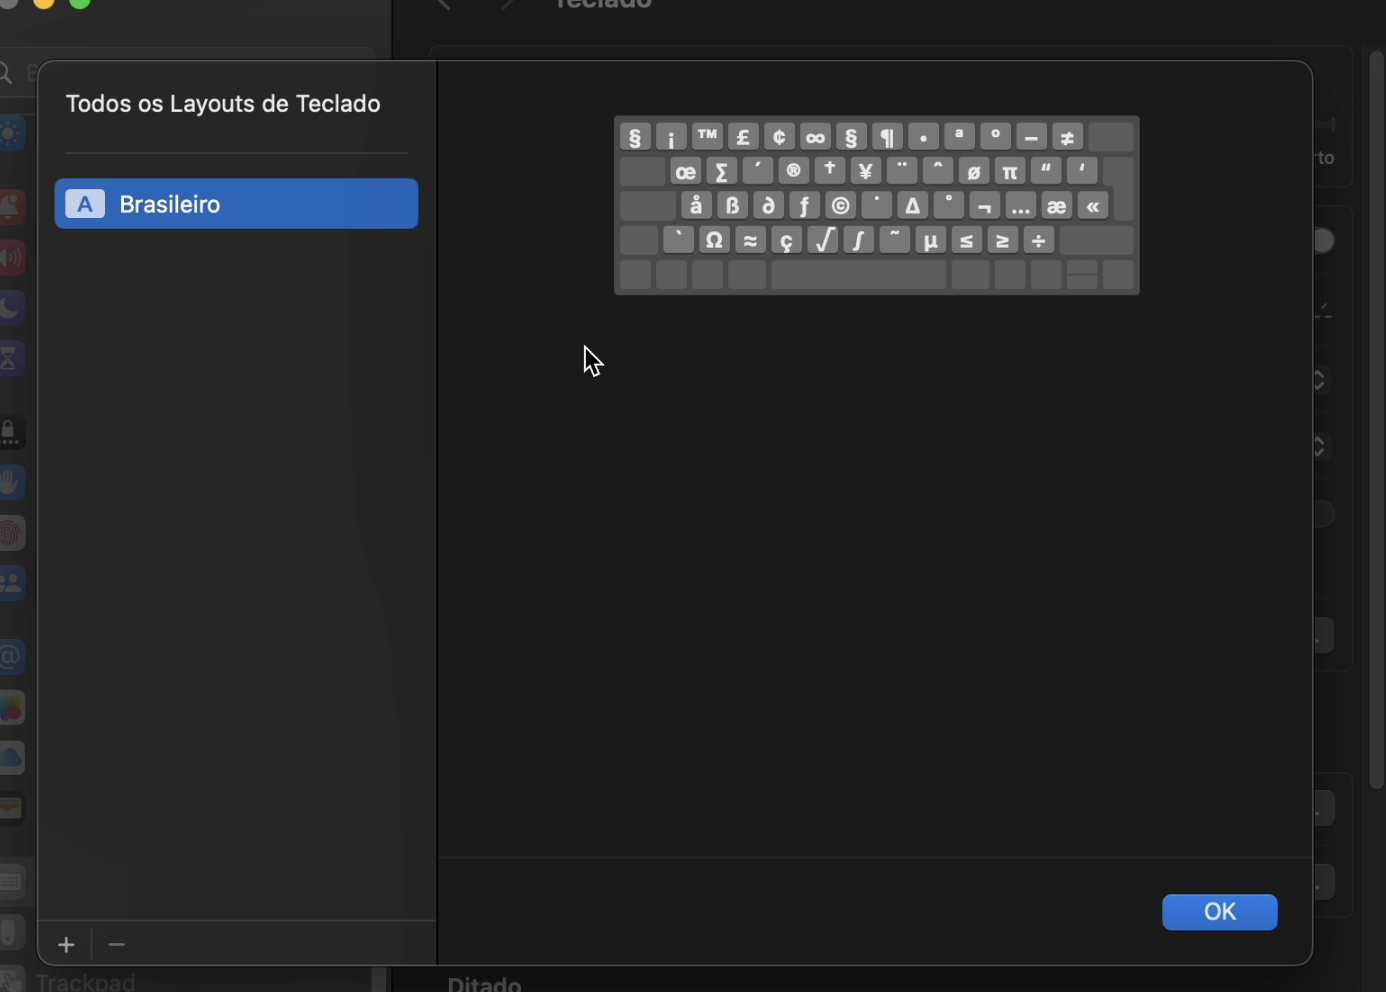Click the å key in keyboard preview
The width and height of the screenshot is (1386, 992).
[696, 206]
